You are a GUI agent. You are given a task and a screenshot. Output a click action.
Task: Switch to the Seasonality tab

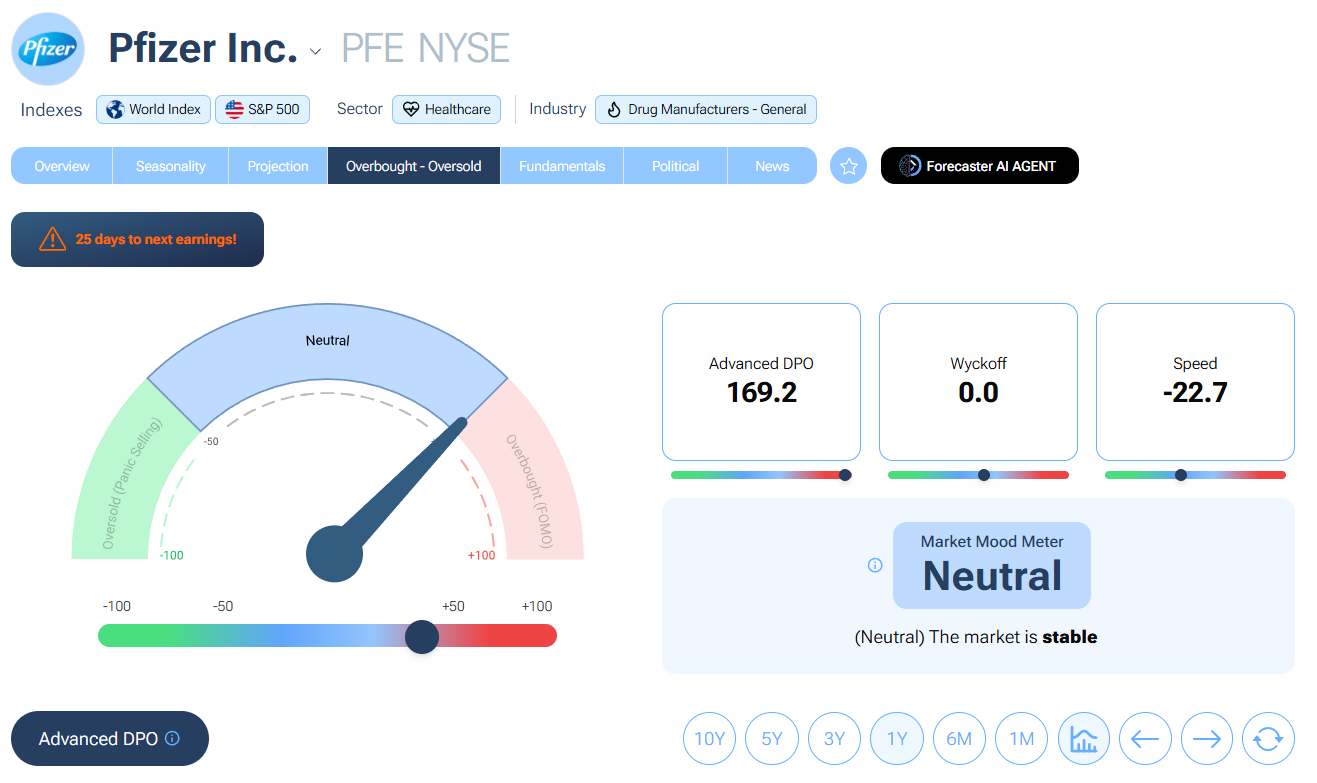[x=170, y=166]
